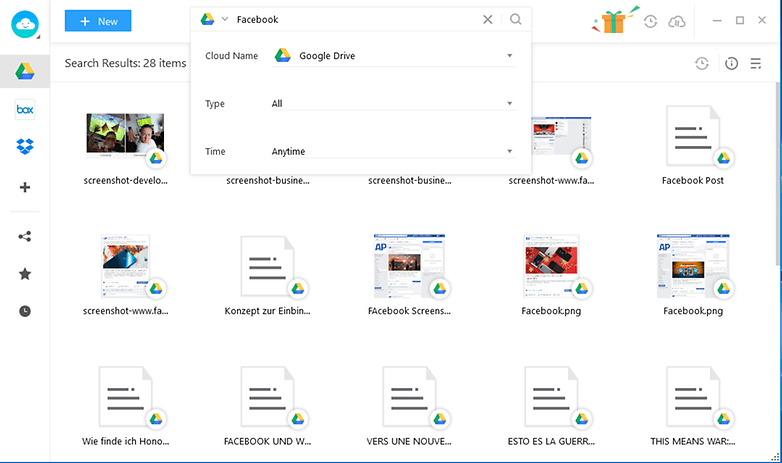This screenshot has width=782, height=463.
Task: Select the THIS MEANS WAR:... document
Action: (x=693, y=397)
